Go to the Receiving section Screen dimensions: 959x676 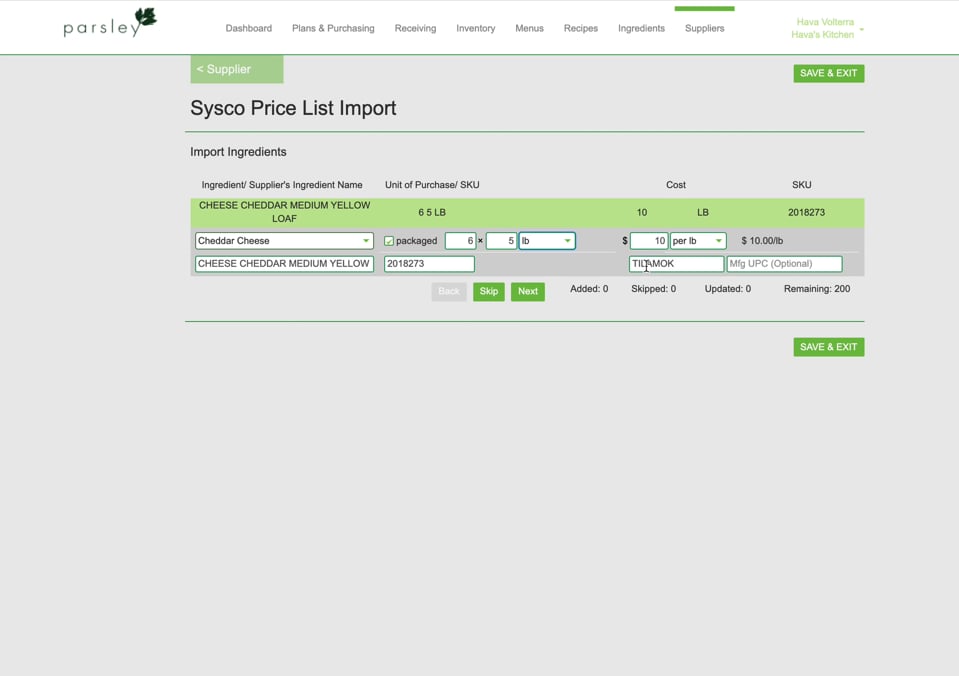tap(415, 28)
